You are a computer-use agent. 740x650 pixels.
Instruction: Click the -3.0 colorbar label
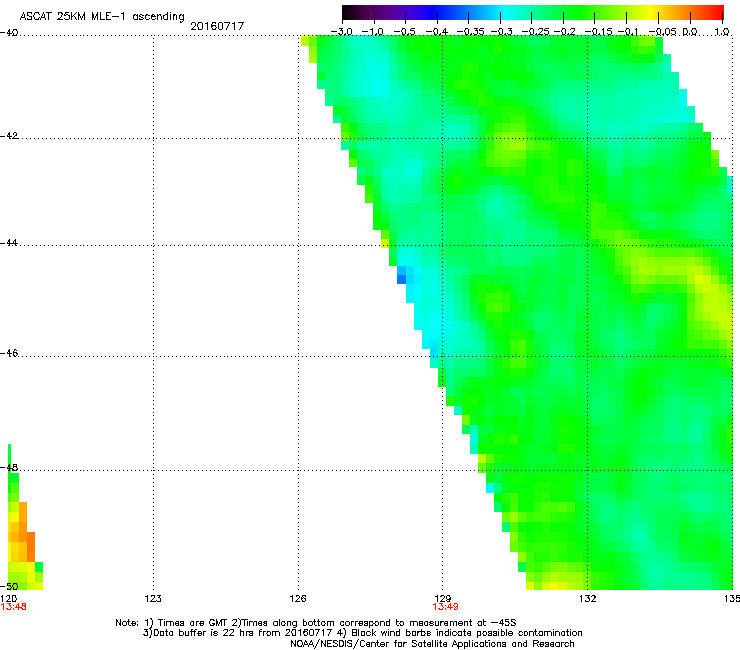click(341, 32)
